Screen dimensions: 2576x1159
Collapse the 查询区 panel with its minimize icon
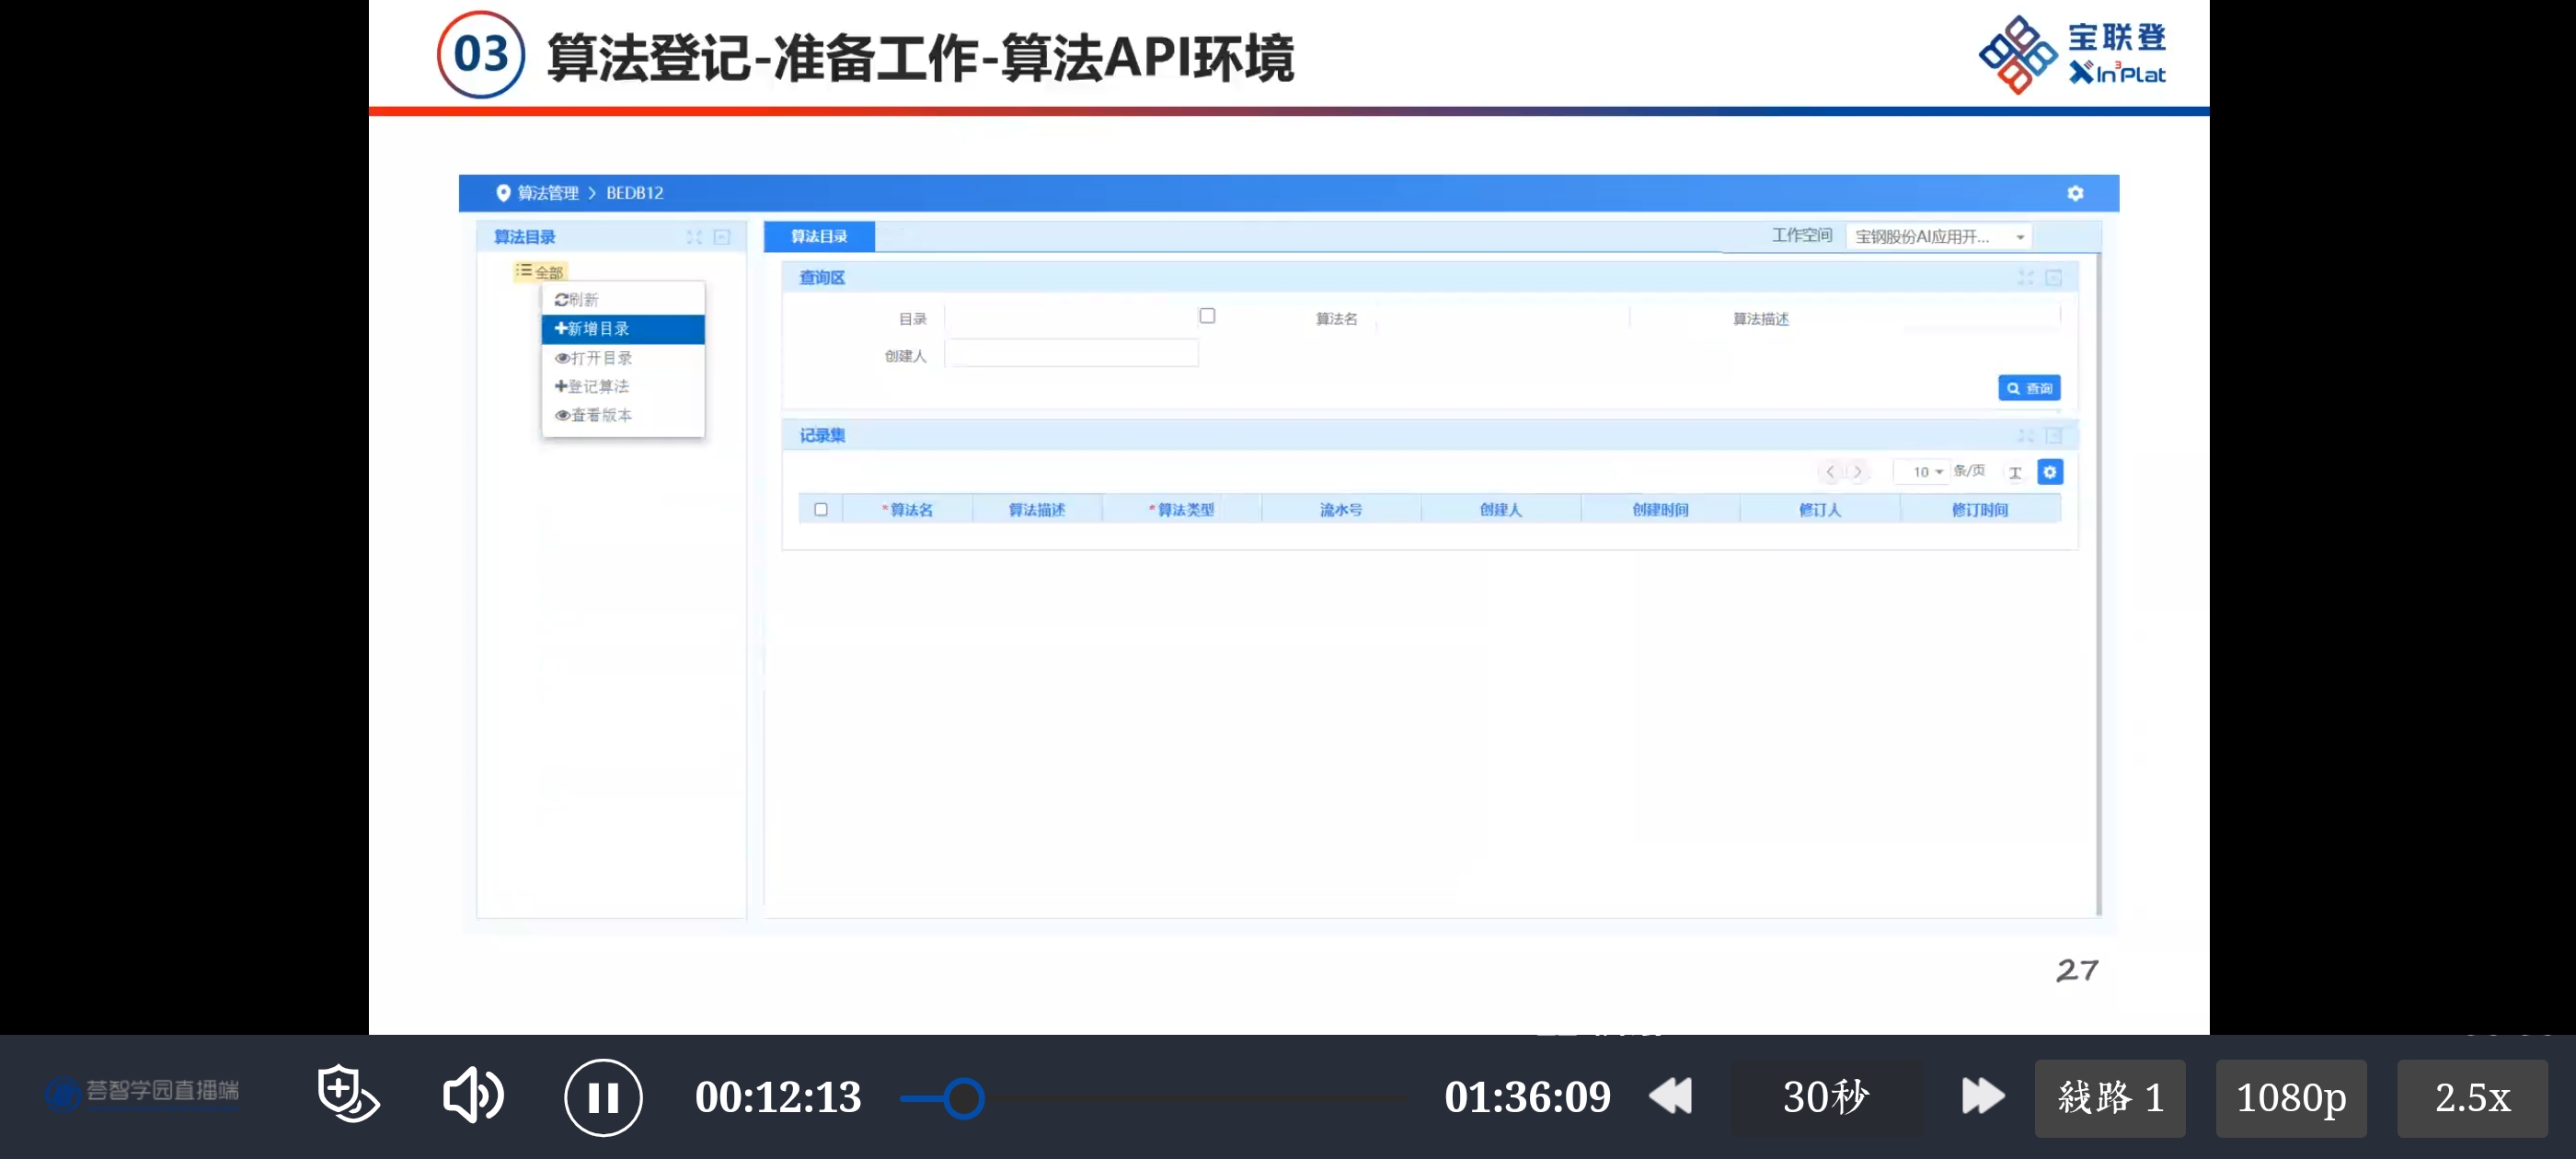click(2053, 278)
